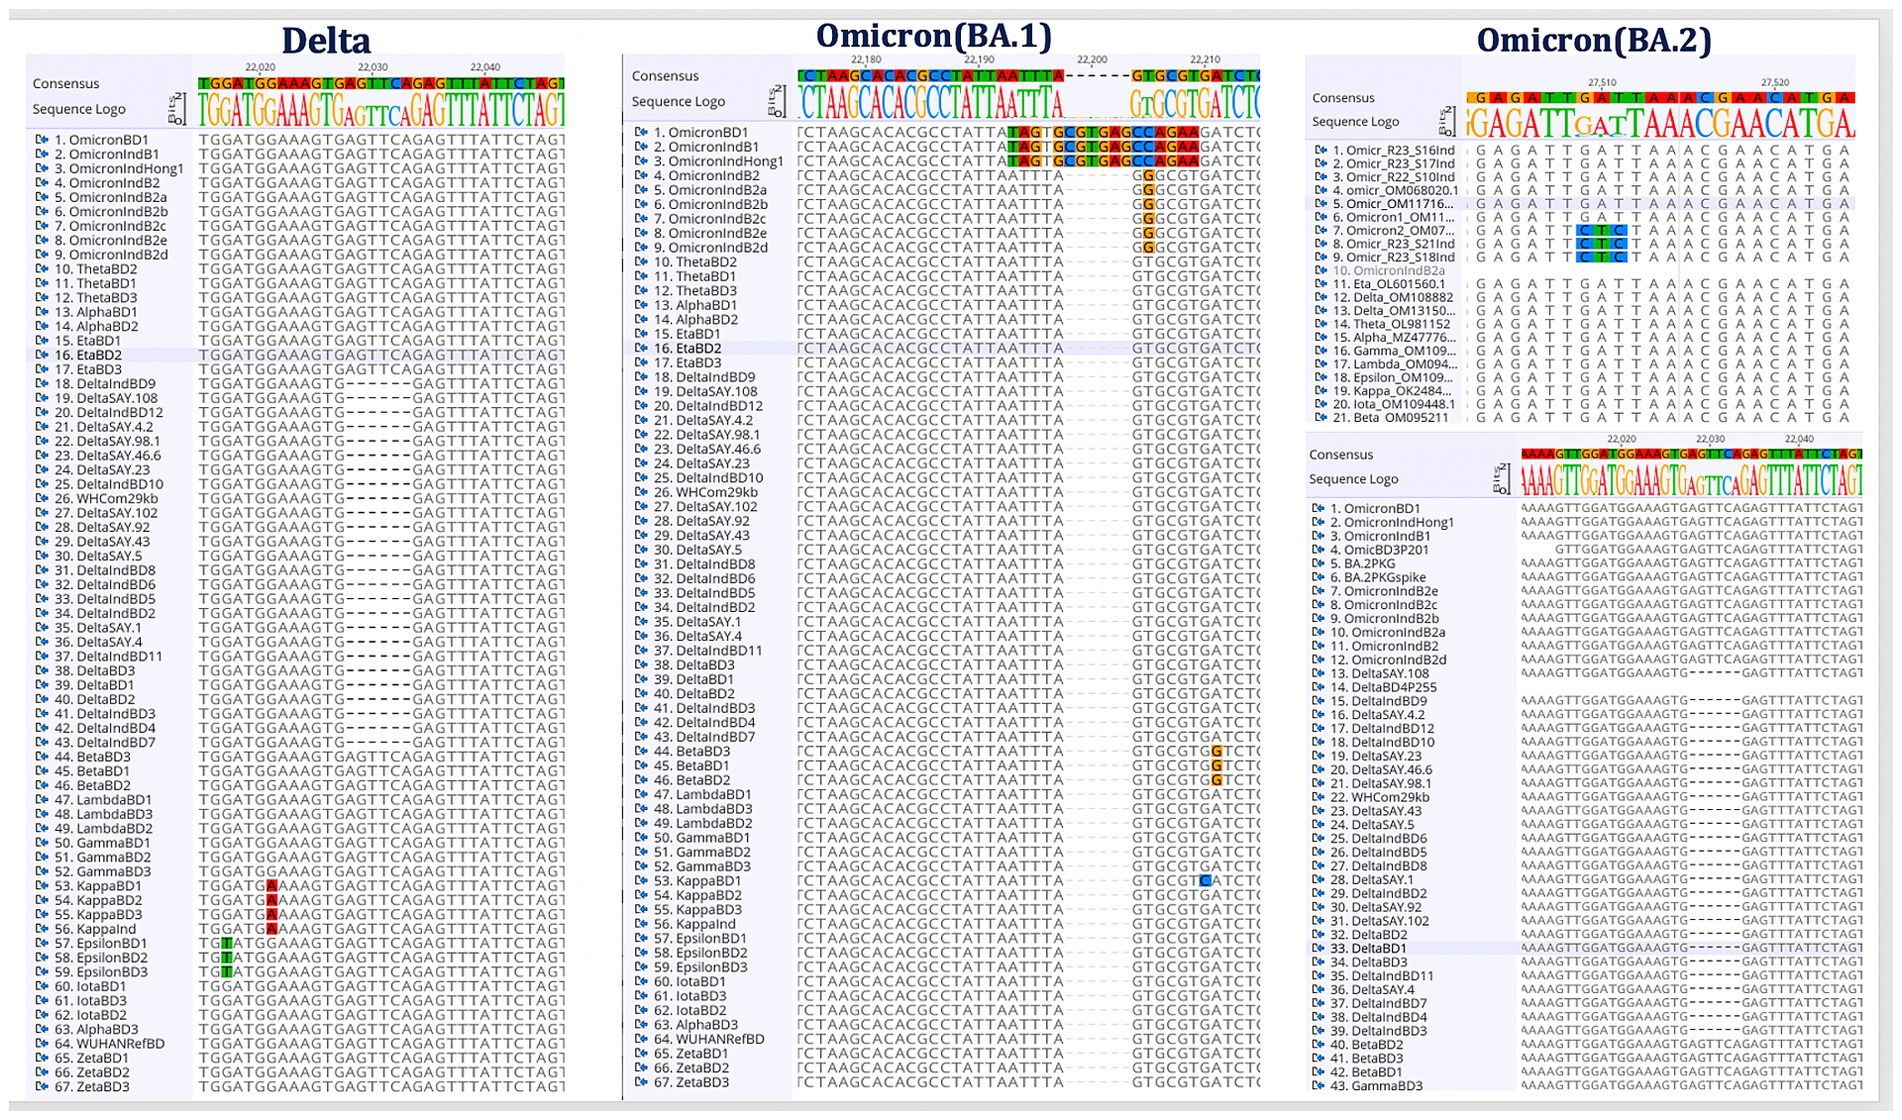This screenshot has height=1120, width=1902.
Task: Click the sequence icon beside OmicronBD1 in Delta panel
Action: pos(42,140)
